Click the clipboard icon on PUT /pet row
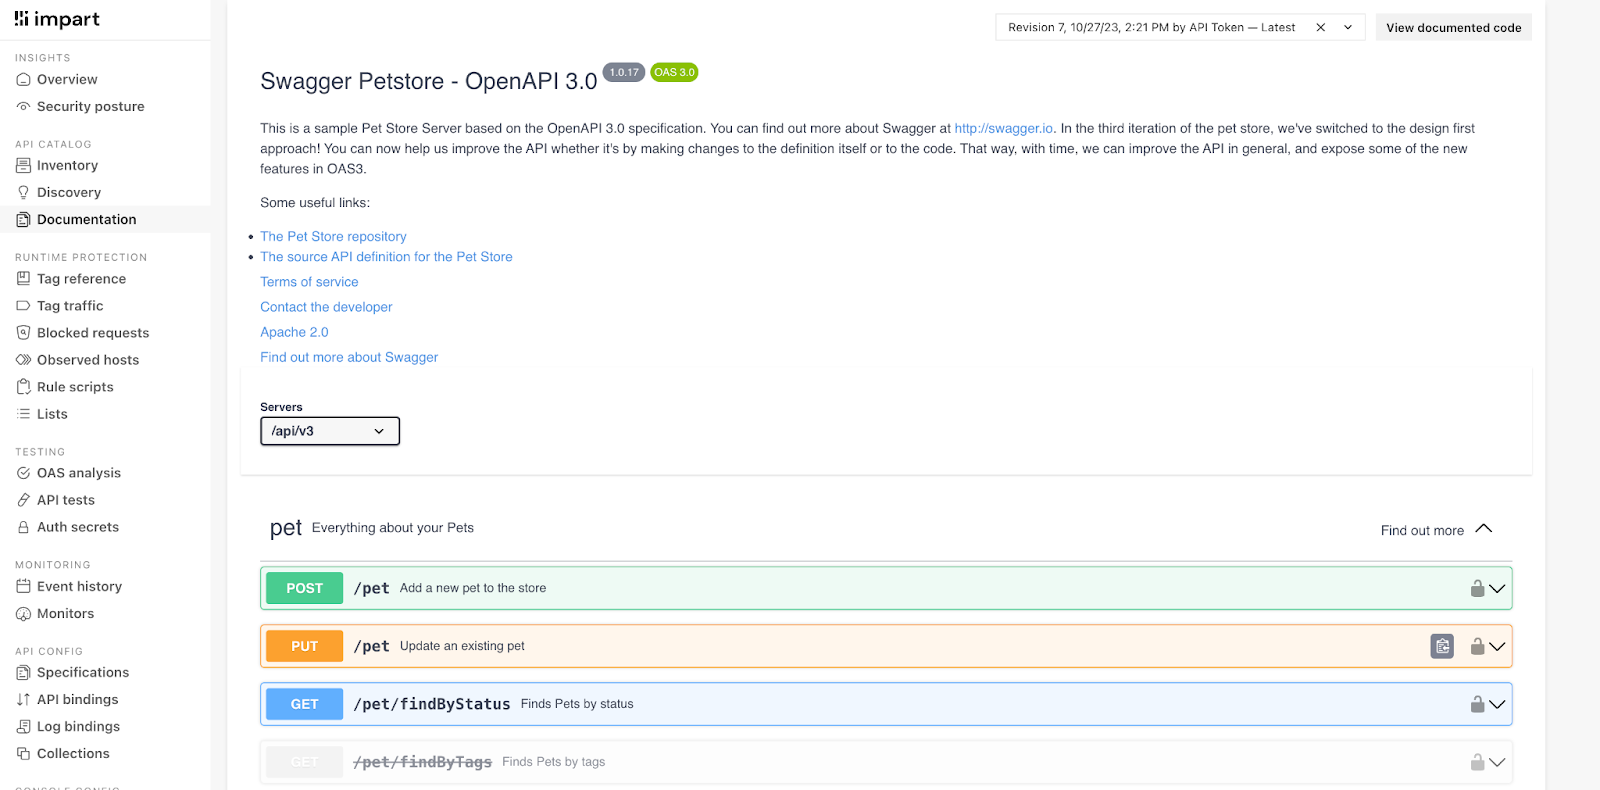 coord(1442,646)
